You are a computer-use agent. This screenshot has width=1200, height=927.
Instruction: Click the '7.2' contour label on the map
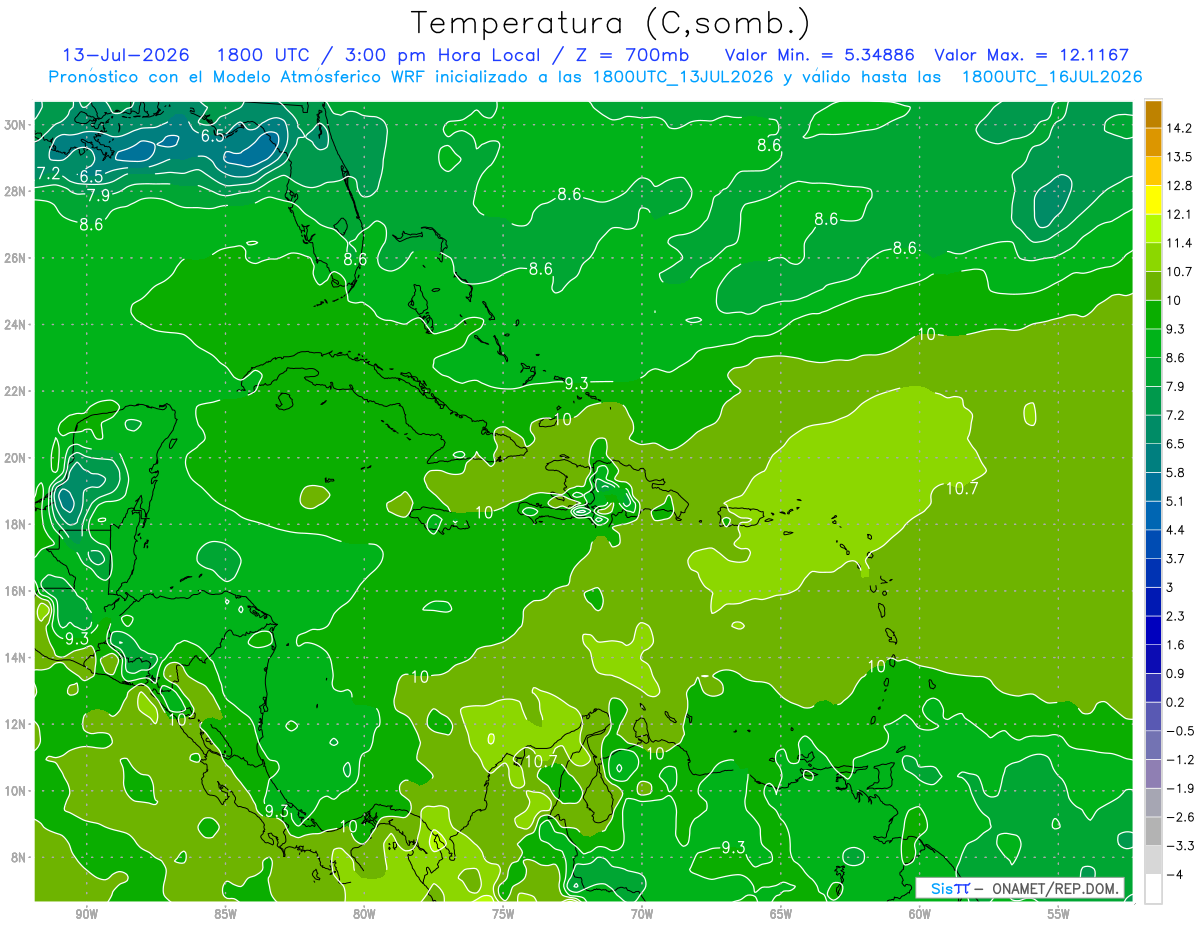pyautogui.click(x=49, y=174)
